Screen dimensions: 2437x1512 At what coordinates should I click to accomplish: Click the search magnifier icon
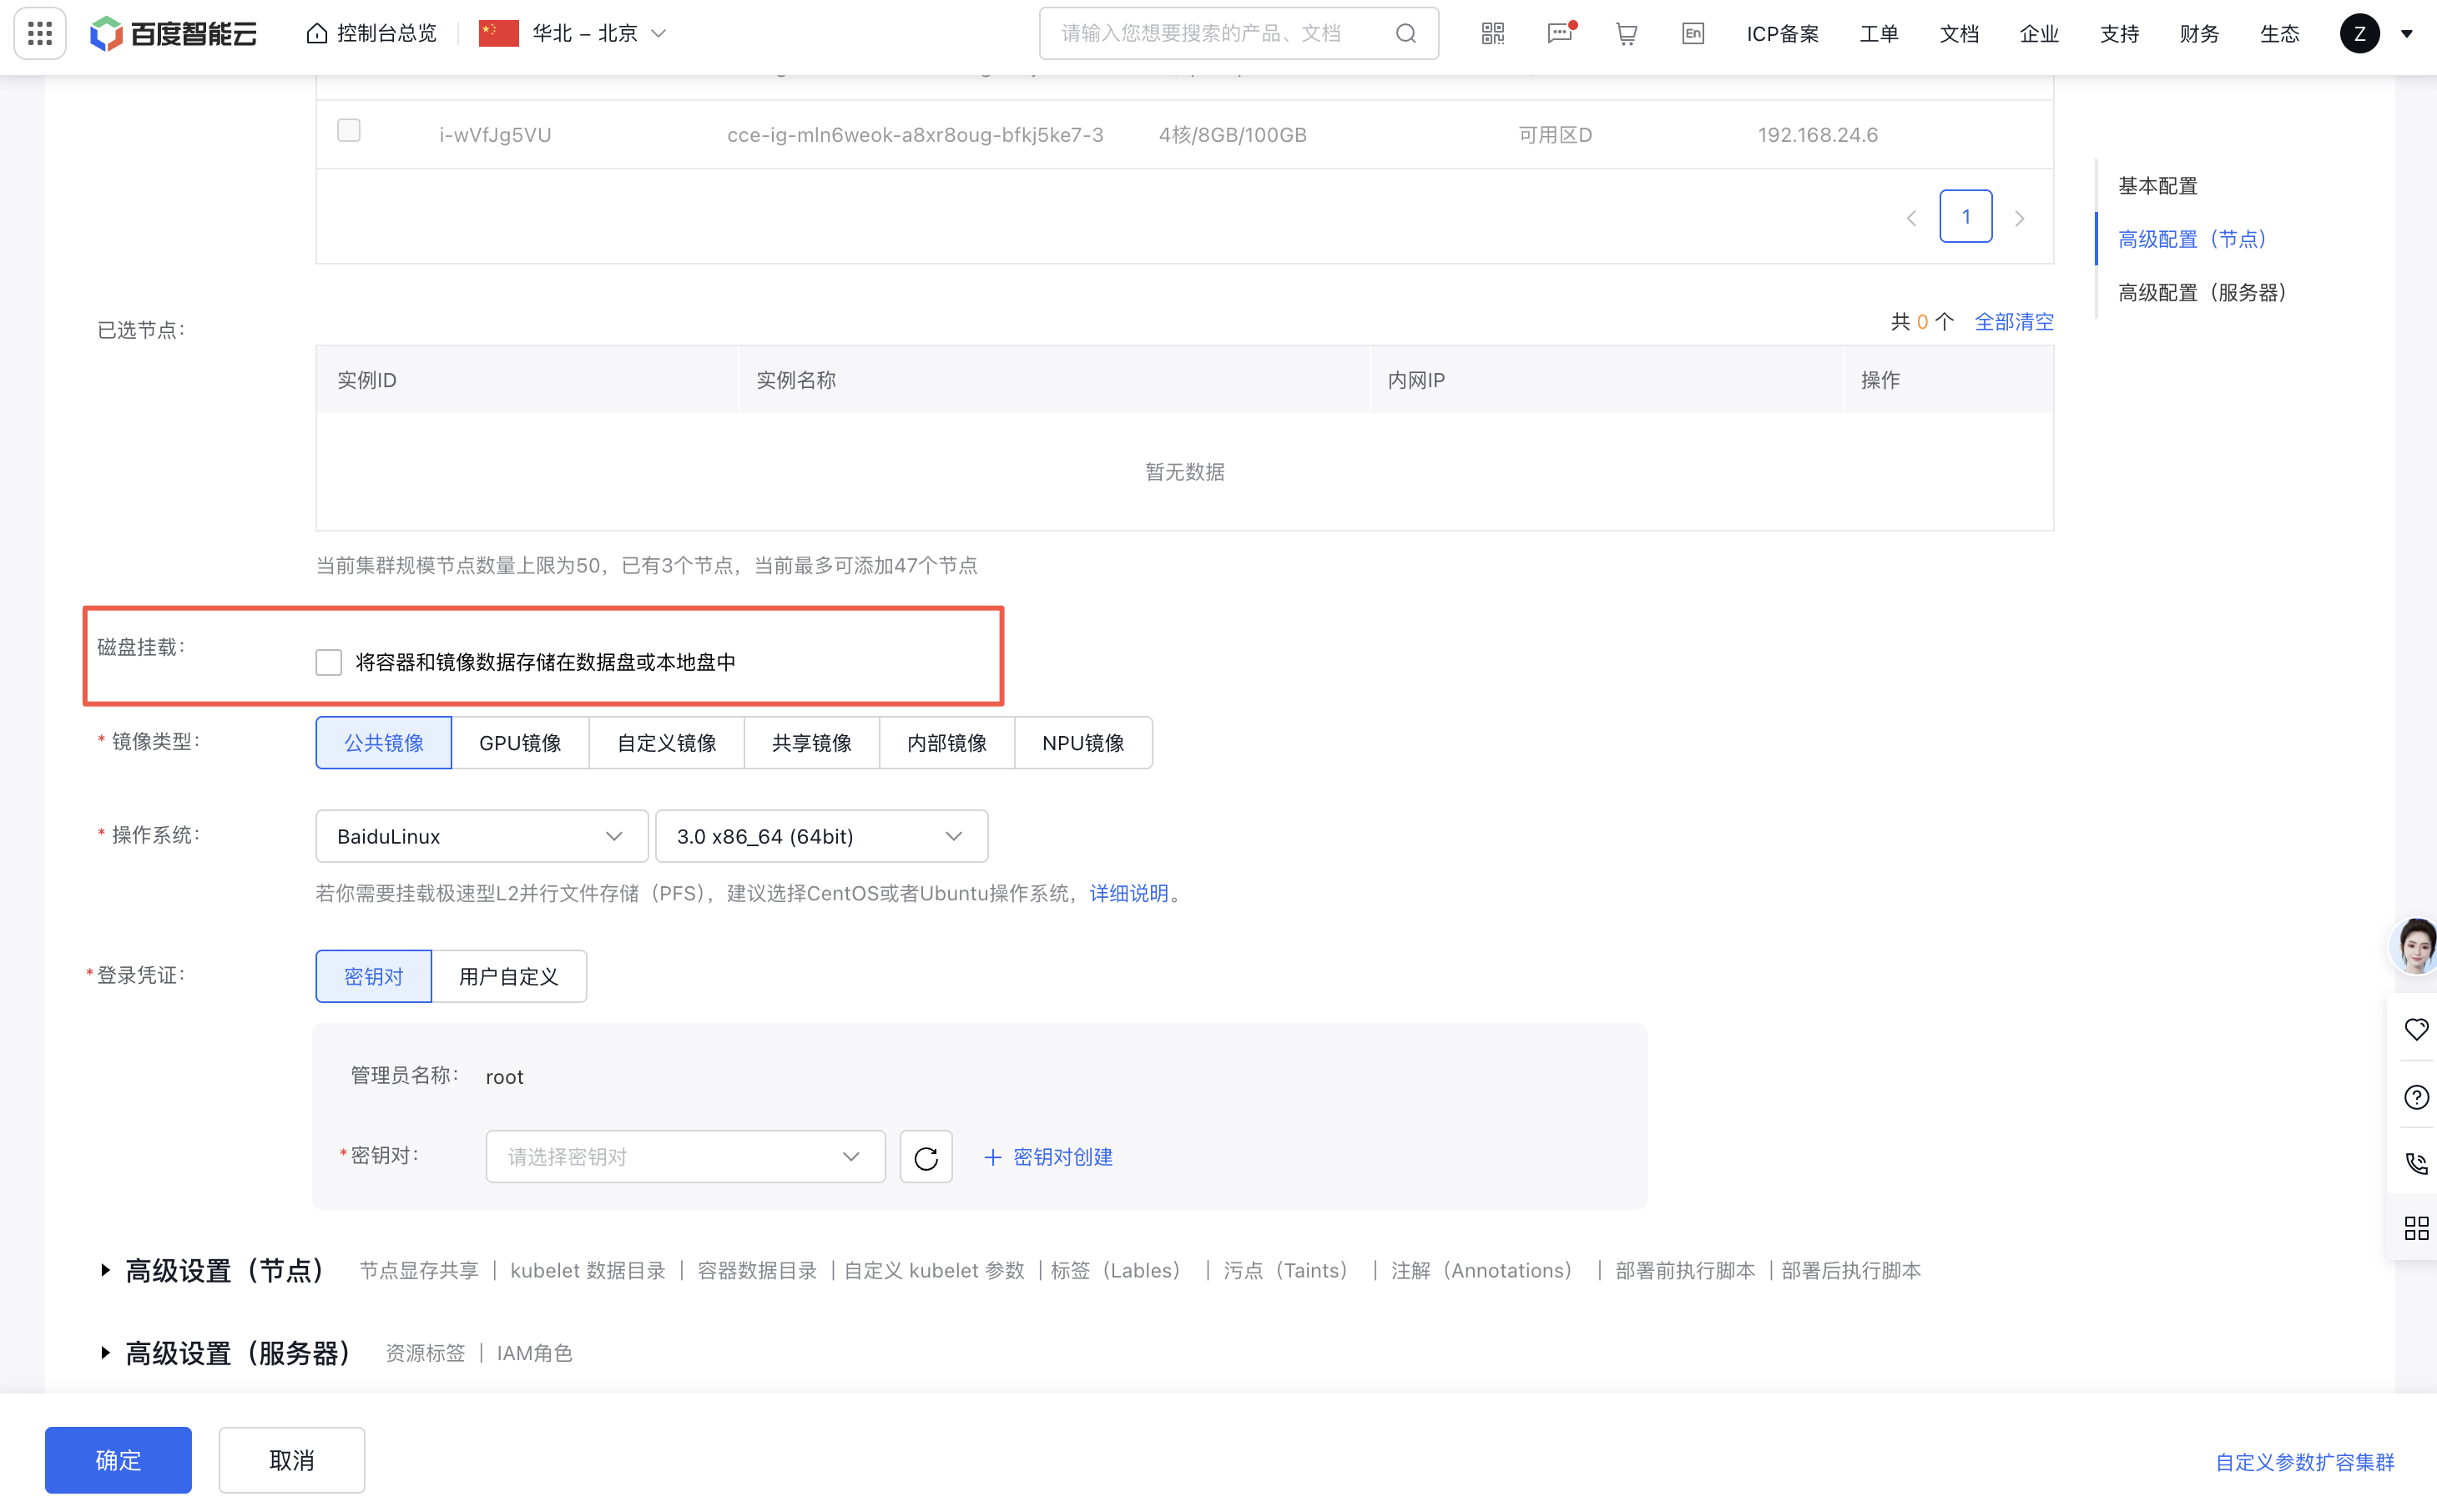click(1405, 33)
